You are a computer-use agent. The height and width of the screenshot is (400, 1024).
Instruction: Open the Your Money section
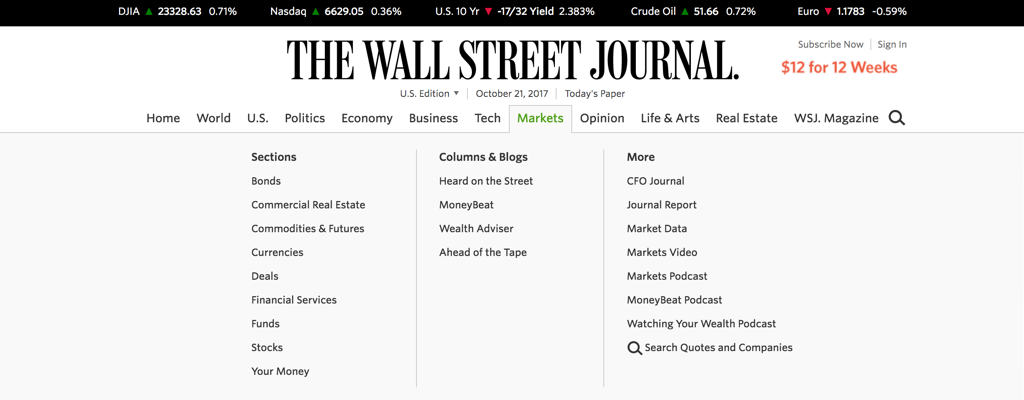280,371
